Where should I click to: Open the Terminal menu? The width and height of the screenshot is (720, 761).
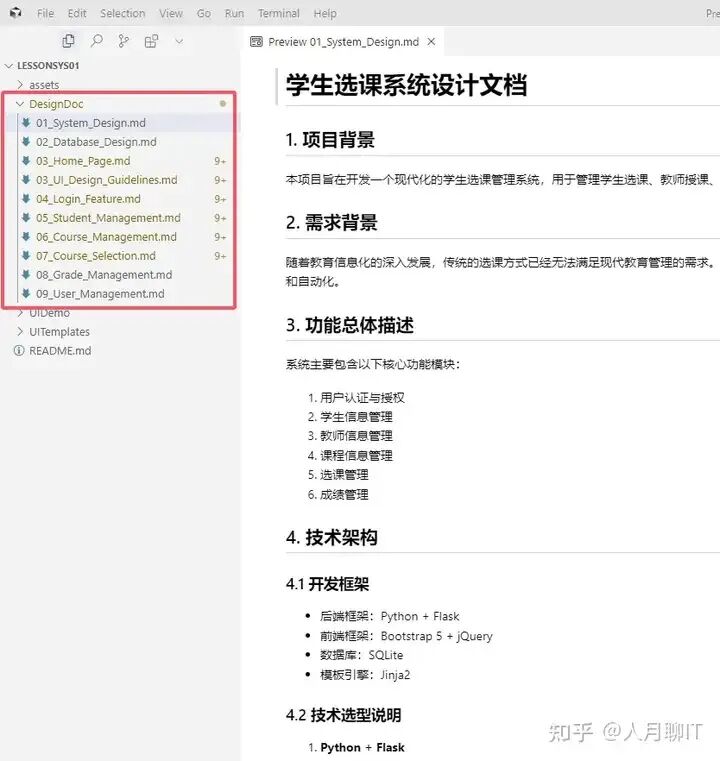(x=278, y=13)
